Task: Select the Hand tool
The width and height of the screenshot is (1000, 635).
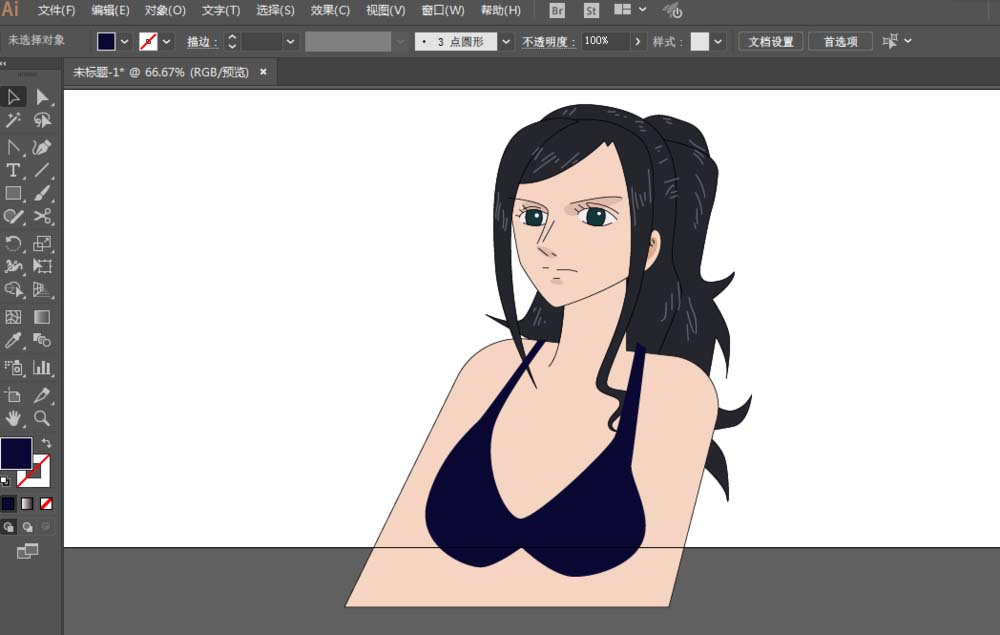Action: (x=13, y=418)
